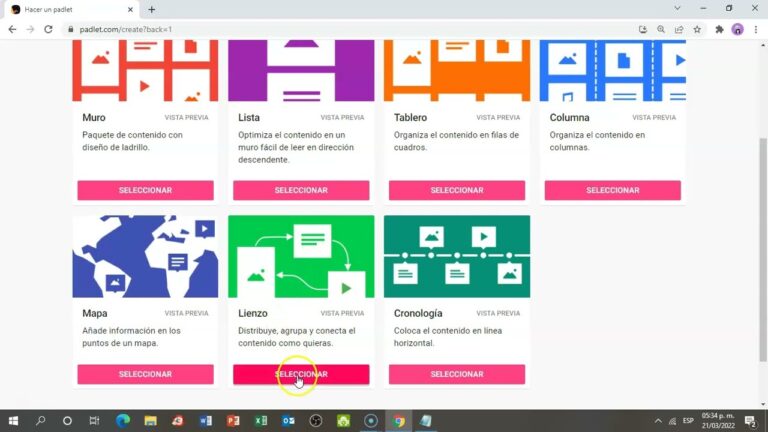768x432 pixels.
Task: Go forward in browser history
Action: point(30,29)
